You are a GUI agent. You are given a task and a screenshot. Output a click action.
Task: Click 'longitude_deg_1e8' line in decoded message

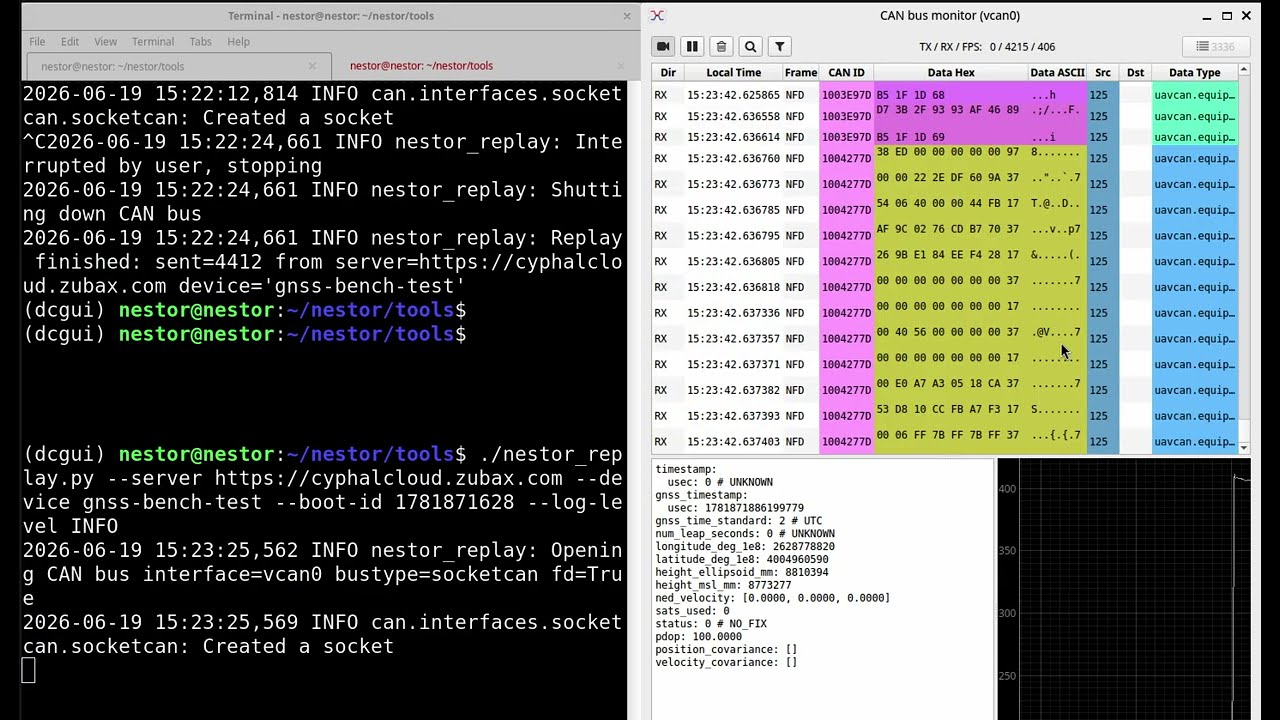(x=745, y=547)
